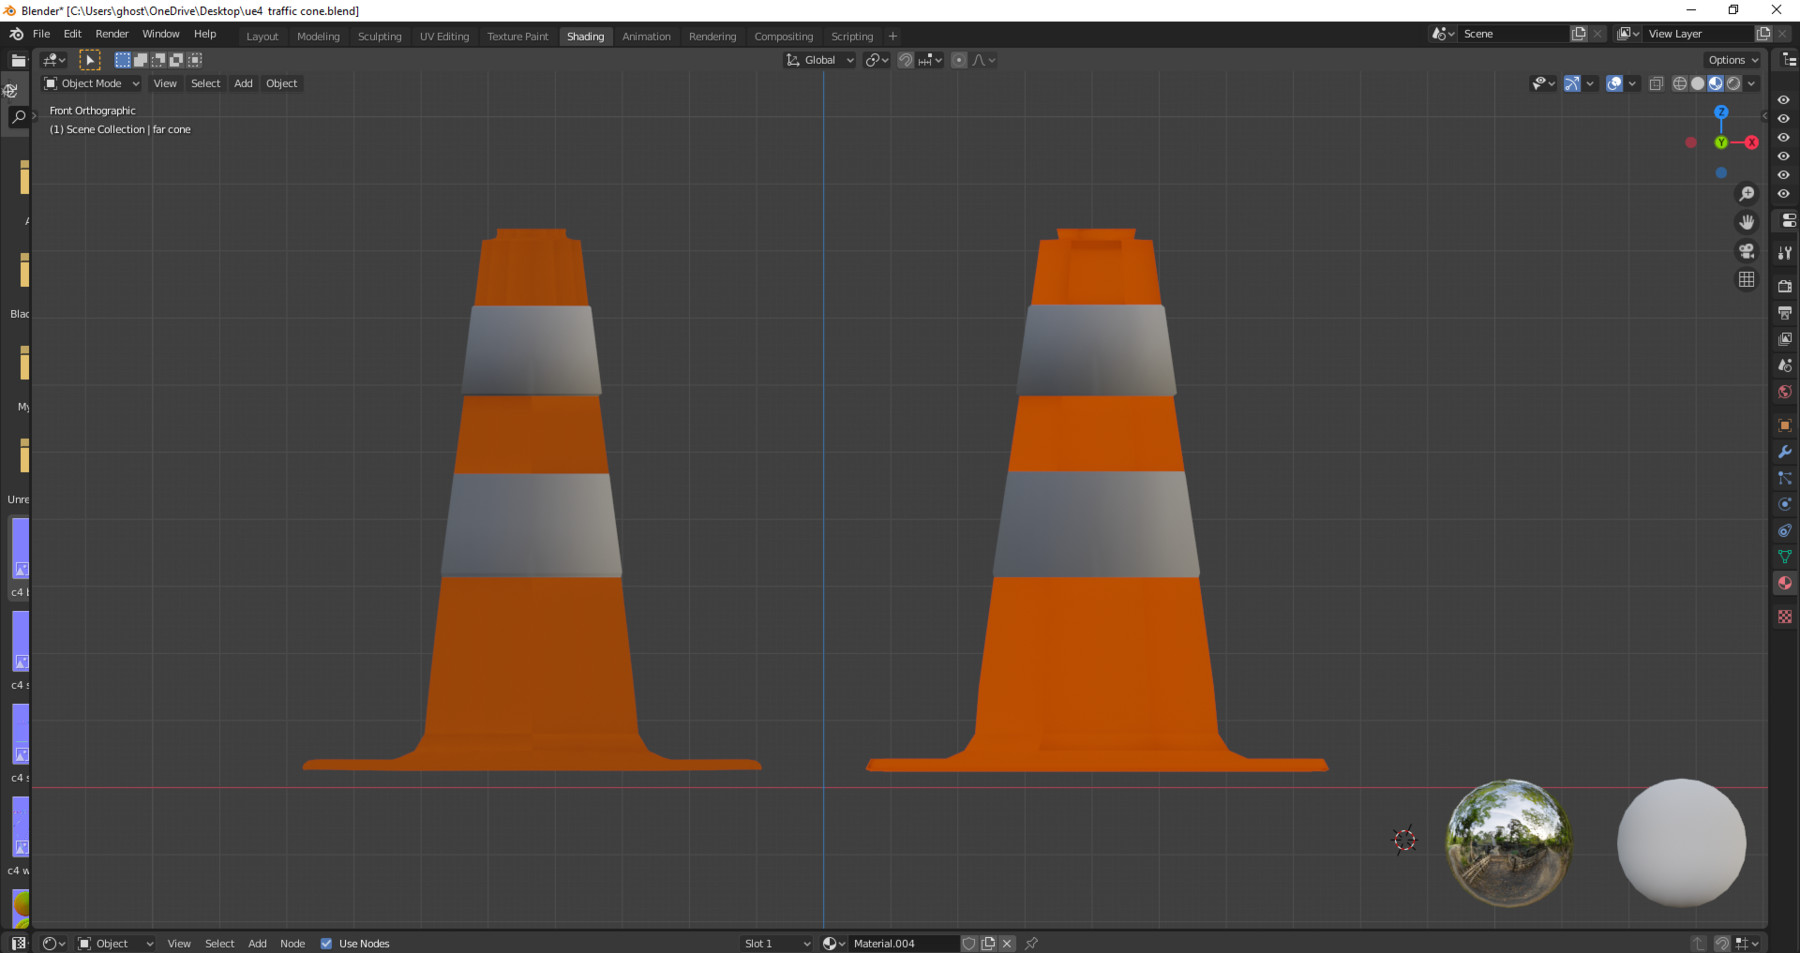Screen dimensions: 1800x953
Task: Open the Object Mode dropdown
Action: (90, 83)
